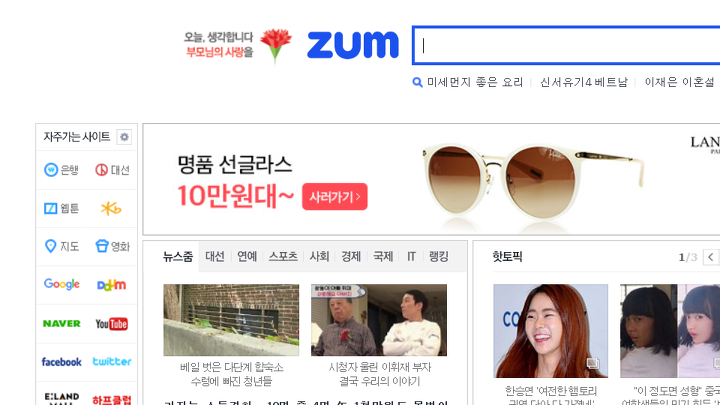720x405 pixels.
Task: Open the 이휘재 부자 news thumbnail
Action: point(379,320)
